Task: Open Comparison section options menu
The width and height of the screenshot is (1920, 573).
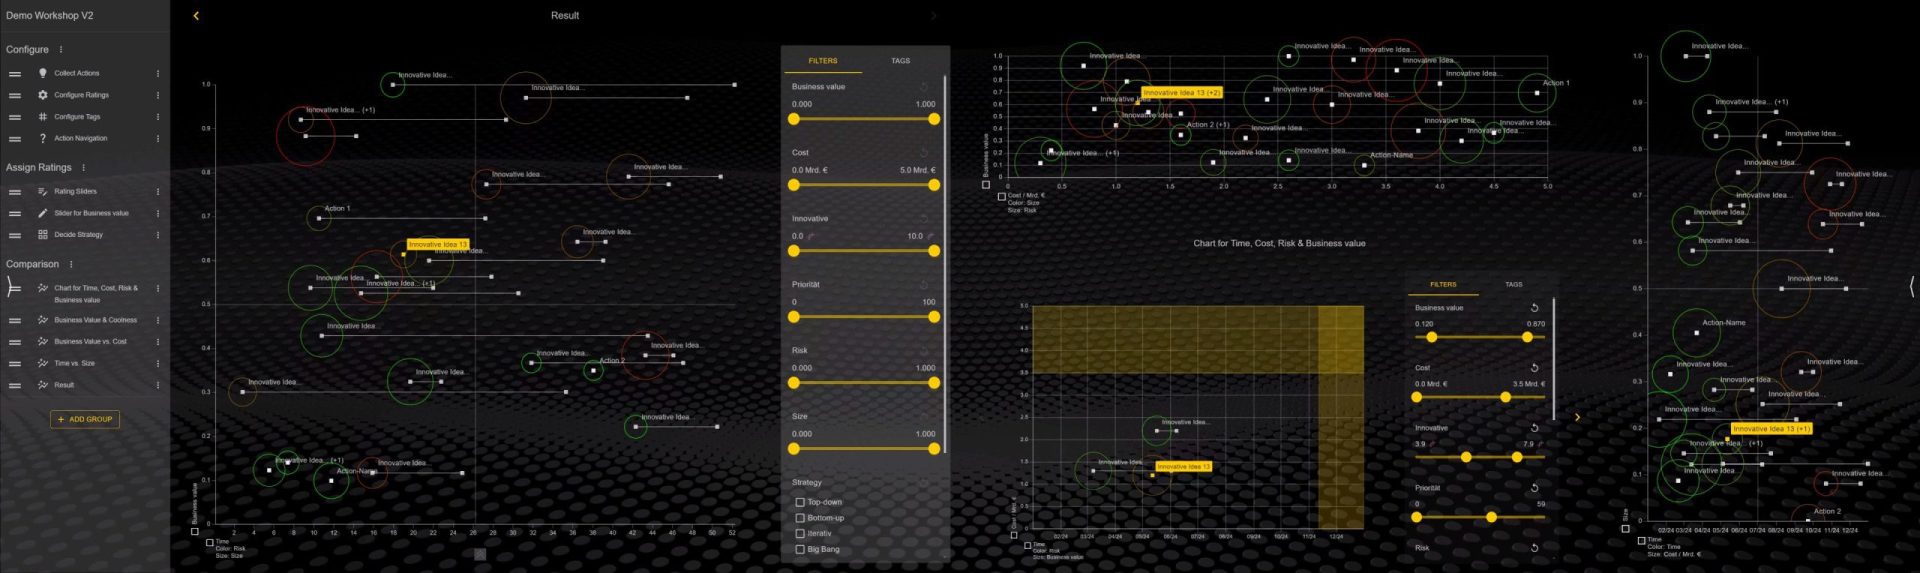Action: point(71,265)
